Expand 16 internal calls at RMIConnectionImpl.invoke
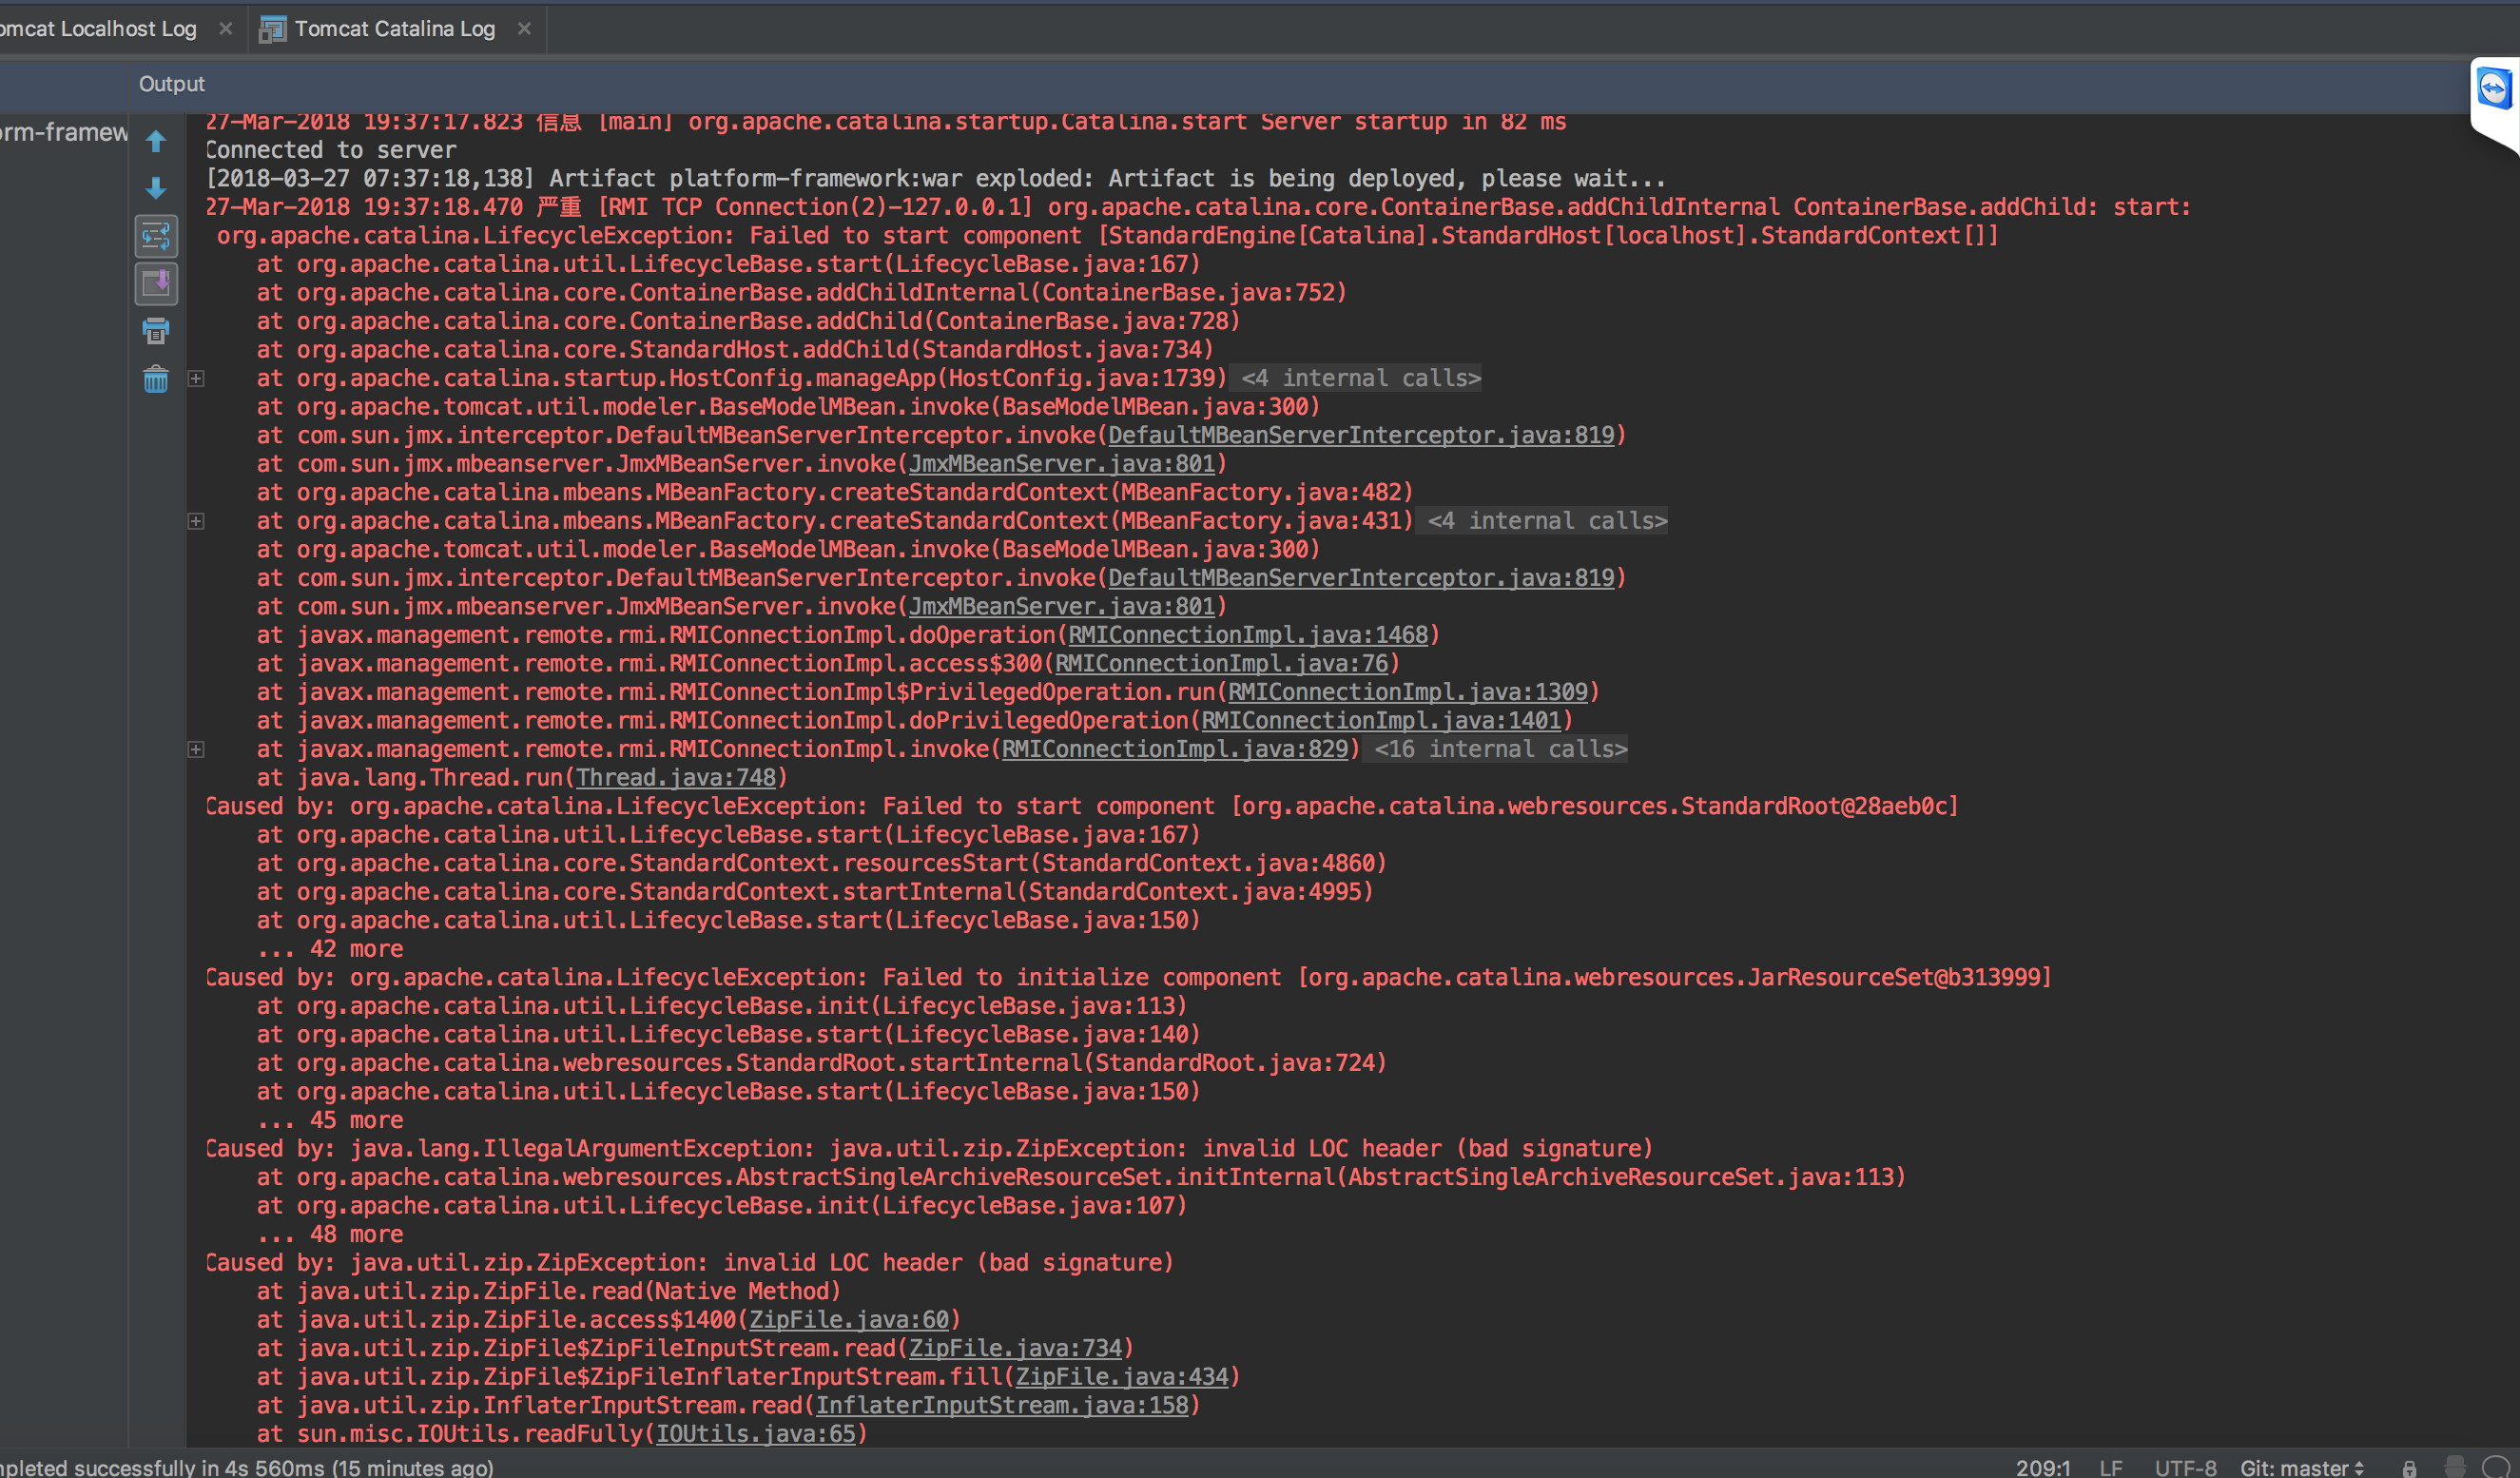2520x1478 pixels. (197, 750)
